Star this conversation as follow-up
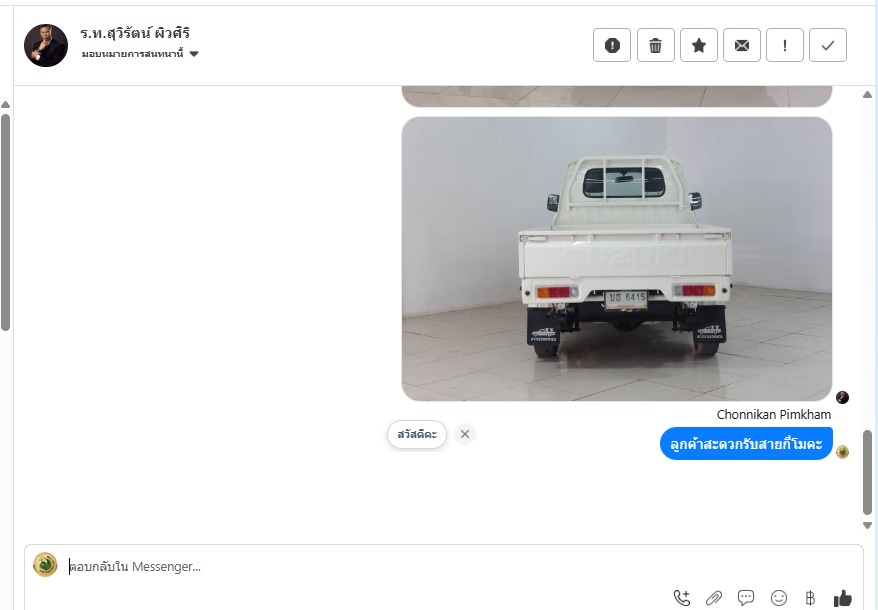Image resolution: width=878 pixels, height=610 pixels. click(x=699, y=45)
